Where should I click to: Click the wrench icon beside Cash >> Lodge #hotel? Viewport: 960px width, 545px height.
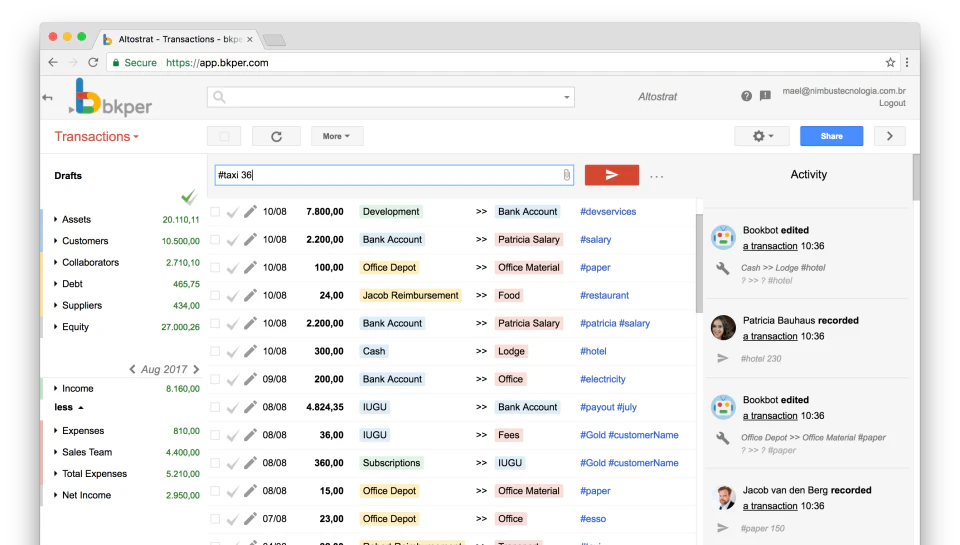click(723, 268)
